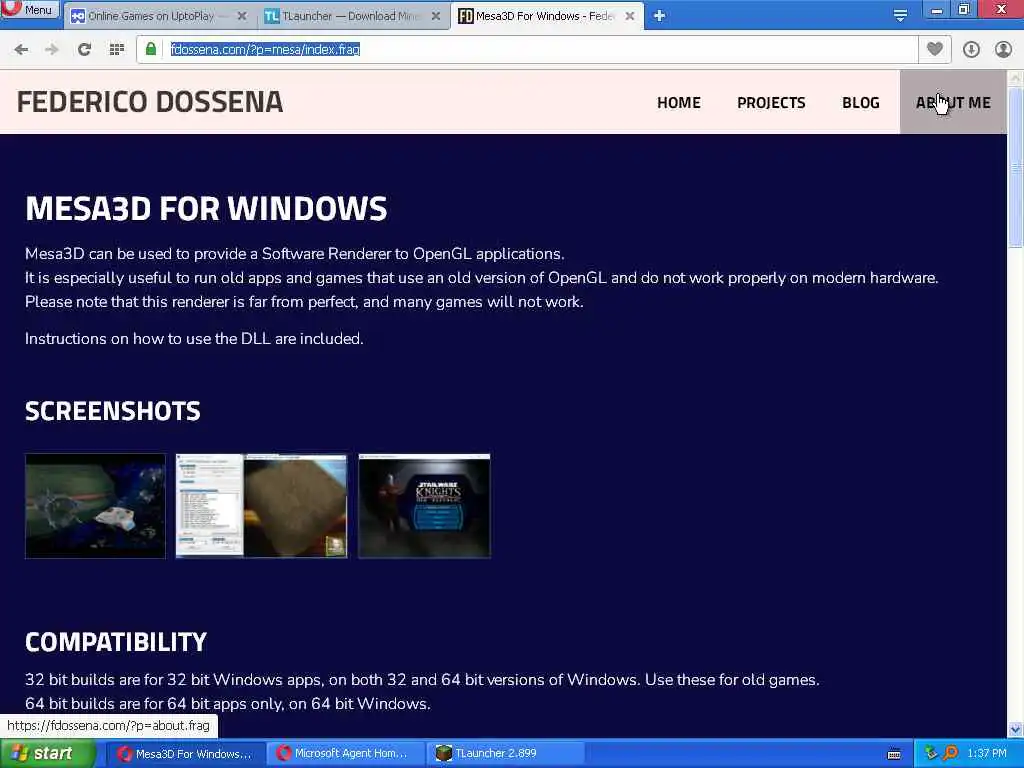This screenshot has height=768, width=1024.
Task: Open the downloads icon in toolbar
Action: coord(971,50)
